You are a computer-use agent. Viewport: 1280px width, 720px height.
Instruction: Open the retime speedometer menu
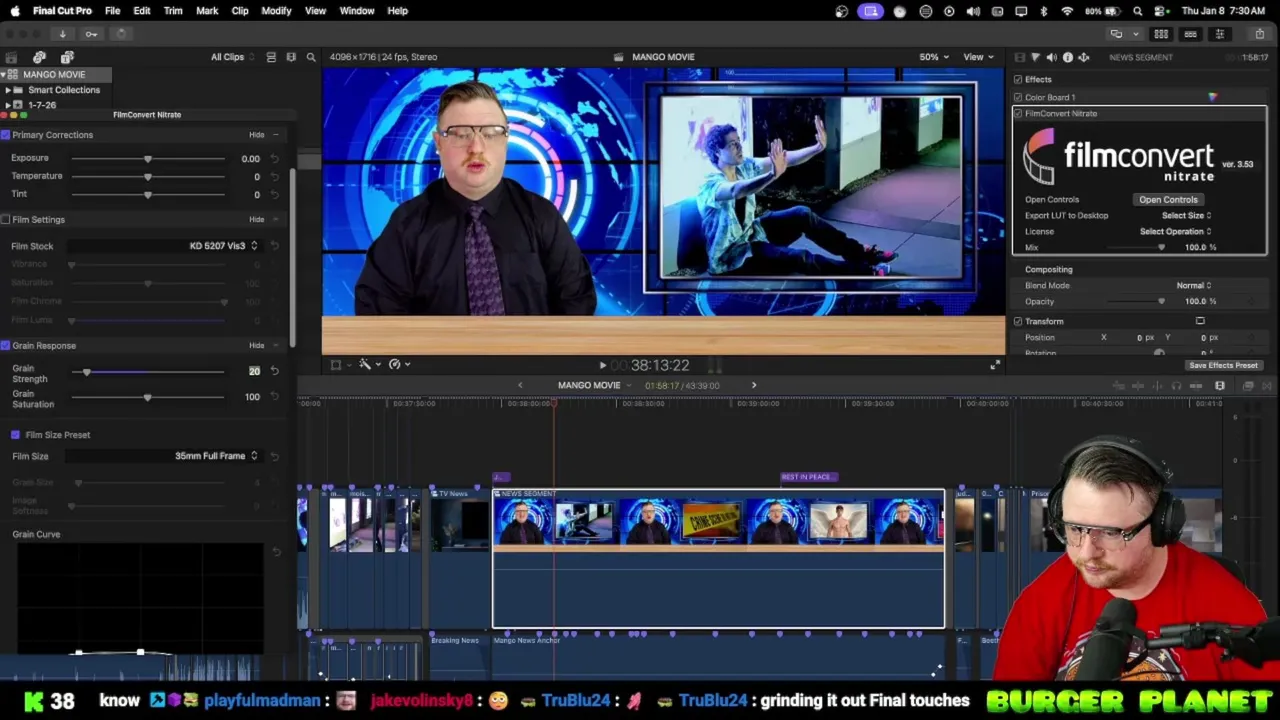coord(398,364)
